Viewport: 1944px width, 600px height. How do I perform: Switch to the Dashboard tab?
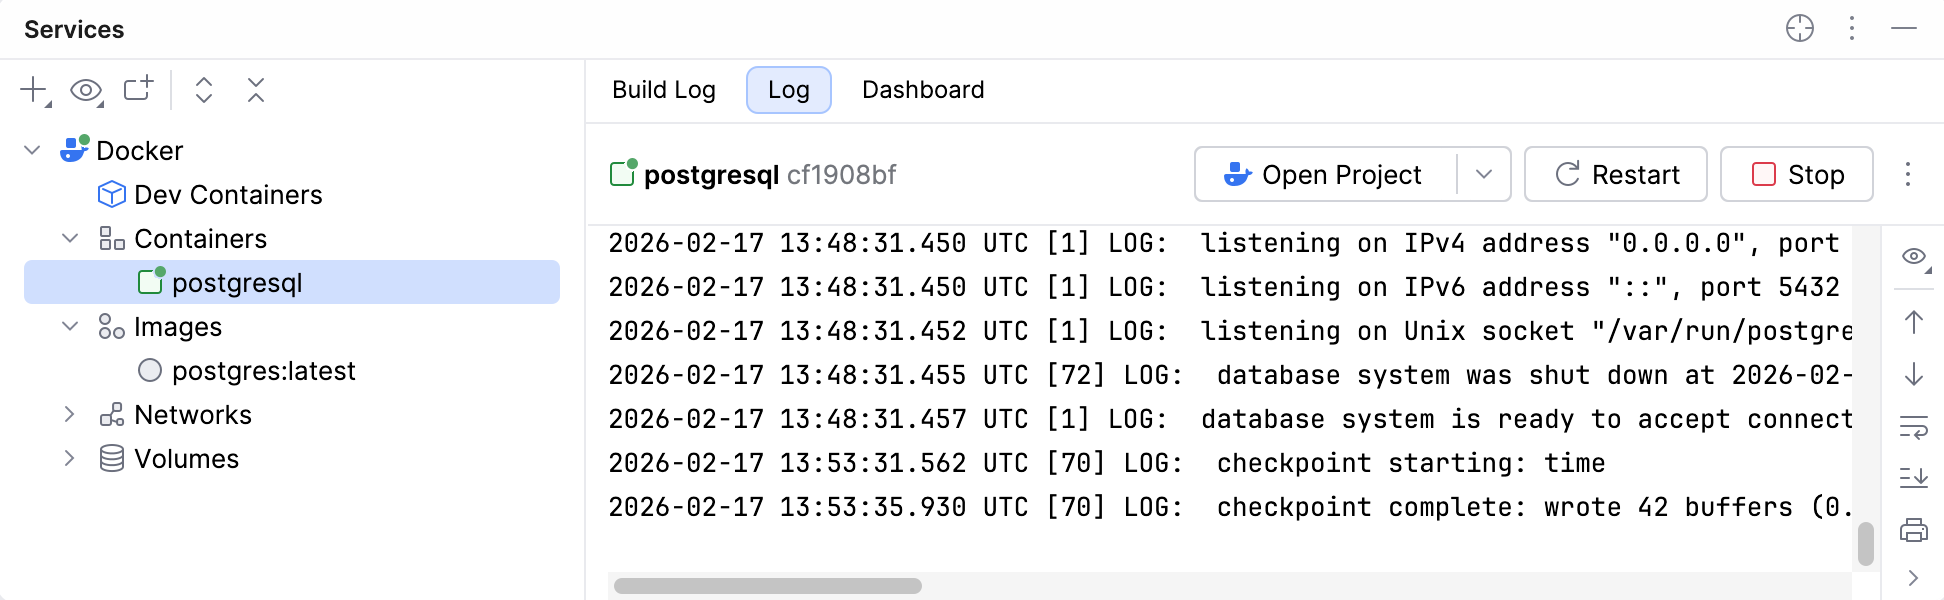[922, 90]
